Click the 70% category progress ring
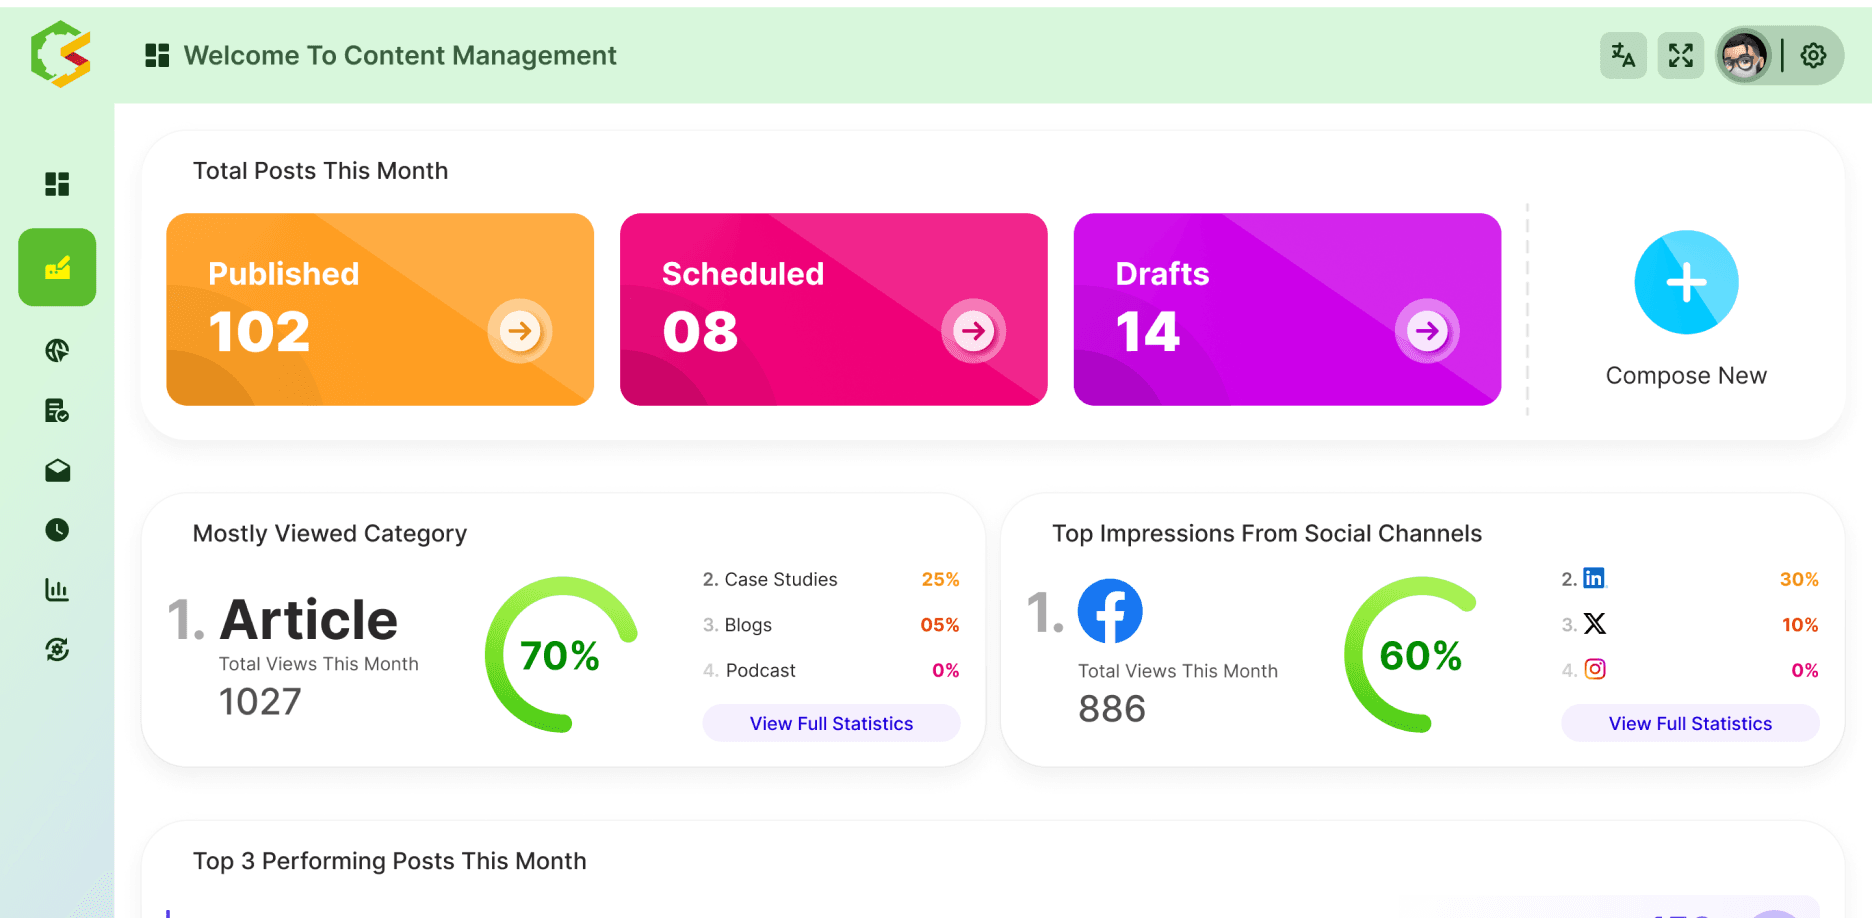The width and height of the screenshot is (1872, 918). click(x=561, y=655)
